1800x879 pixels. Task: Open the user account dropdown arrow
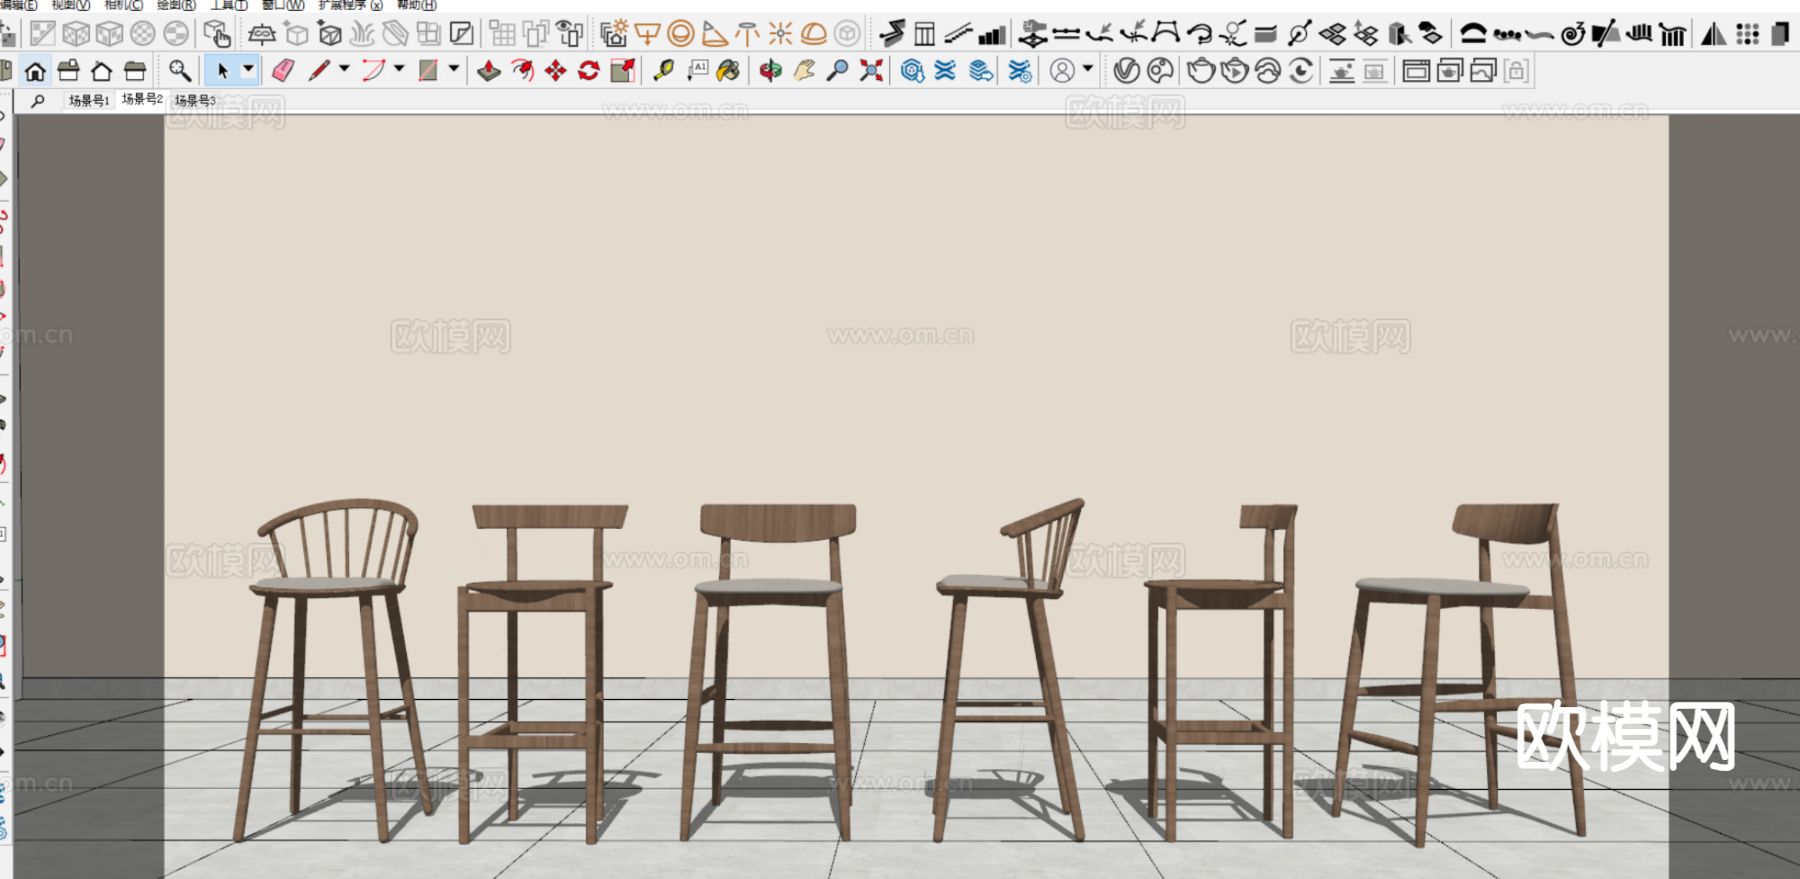tap(1088, 70)
